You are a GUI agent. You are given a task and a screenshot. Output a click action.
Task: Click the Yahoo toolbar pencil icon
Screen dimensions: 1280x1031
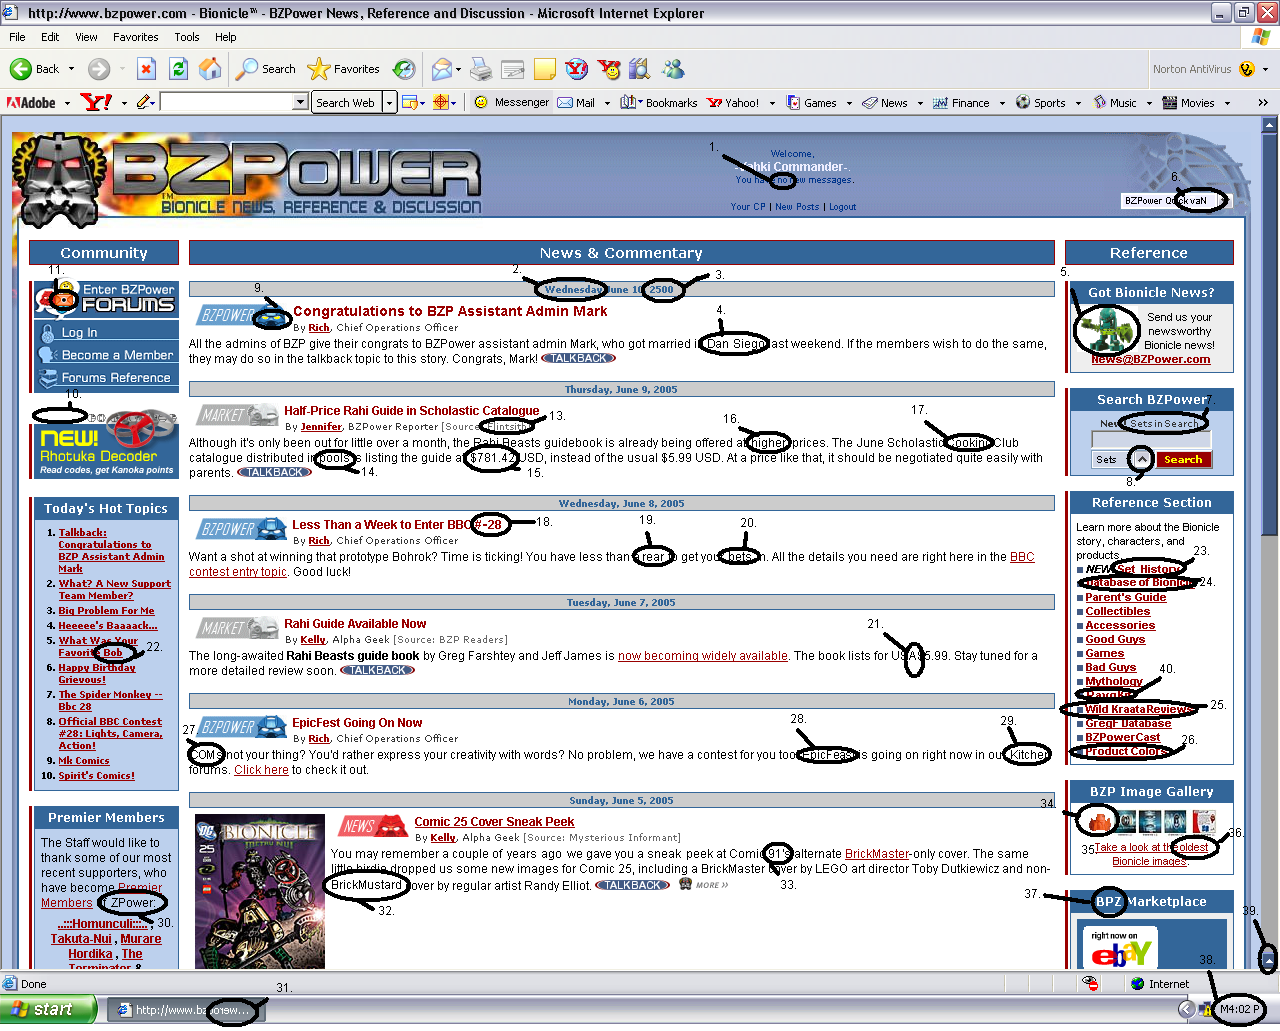pyautogui.click(x=144, y=102)
